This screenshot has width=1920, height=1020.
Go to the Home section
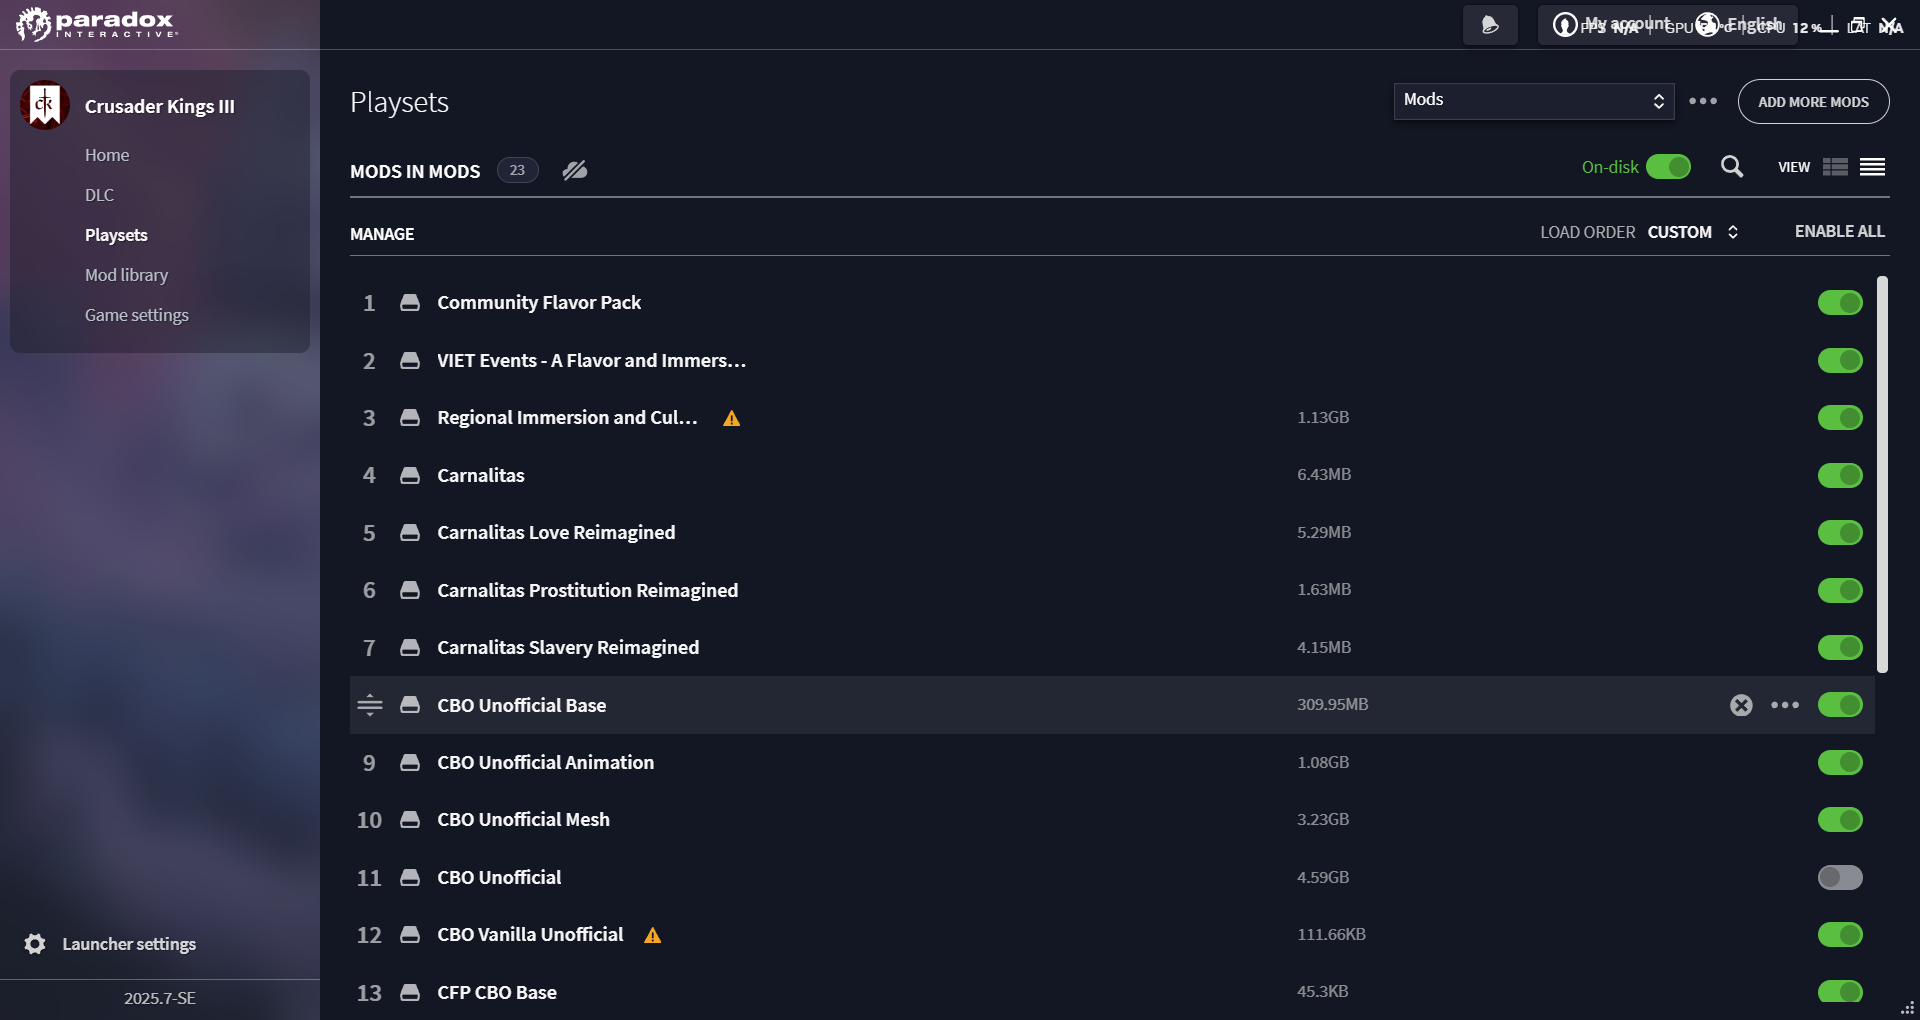point(107,155)
